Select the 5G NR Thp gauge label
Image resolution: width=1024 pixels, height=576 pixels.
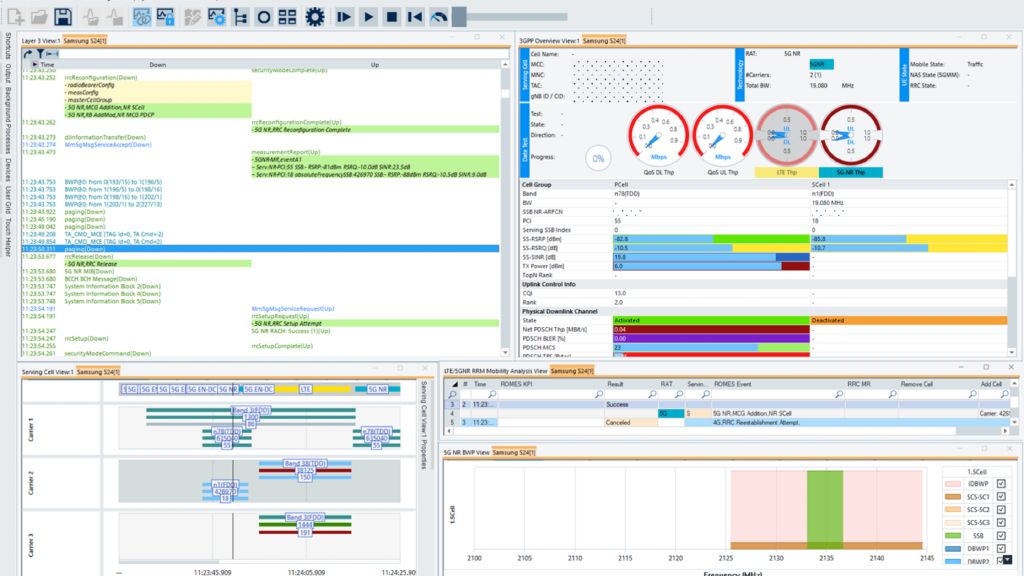[850, 172]
